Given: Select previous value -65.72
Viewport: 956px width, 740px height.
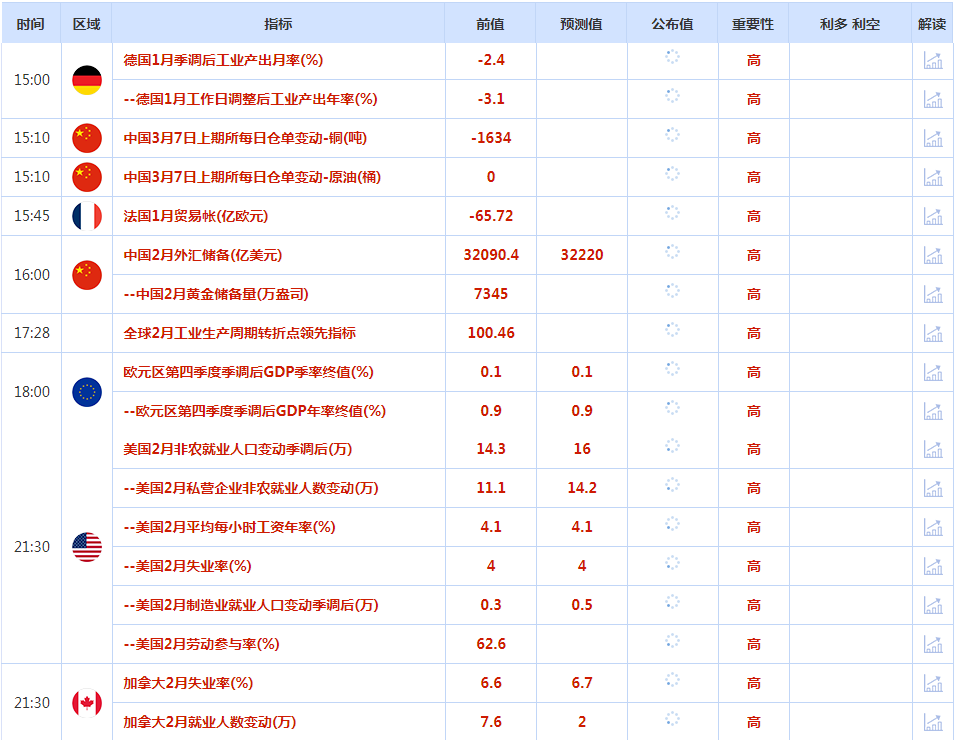Looking at the screenshot, I should (x=491, y=216).
